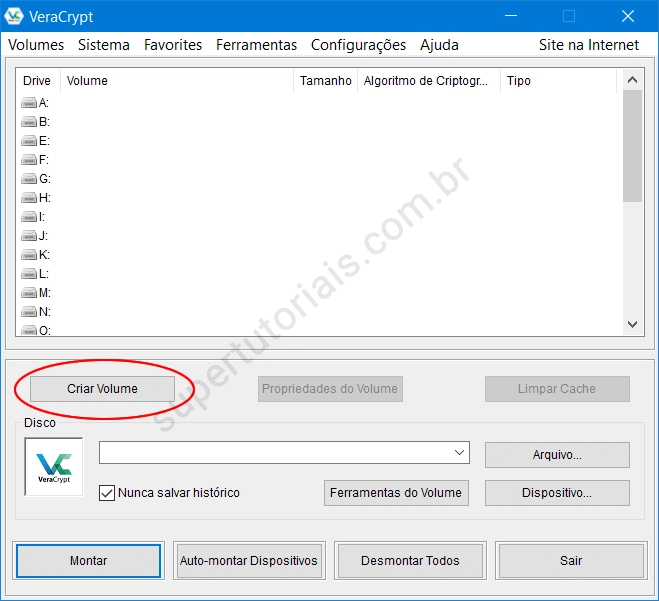This screenshot has width=659, height=601.
Task: Click the G: drive icon
Action: [29, 179]
